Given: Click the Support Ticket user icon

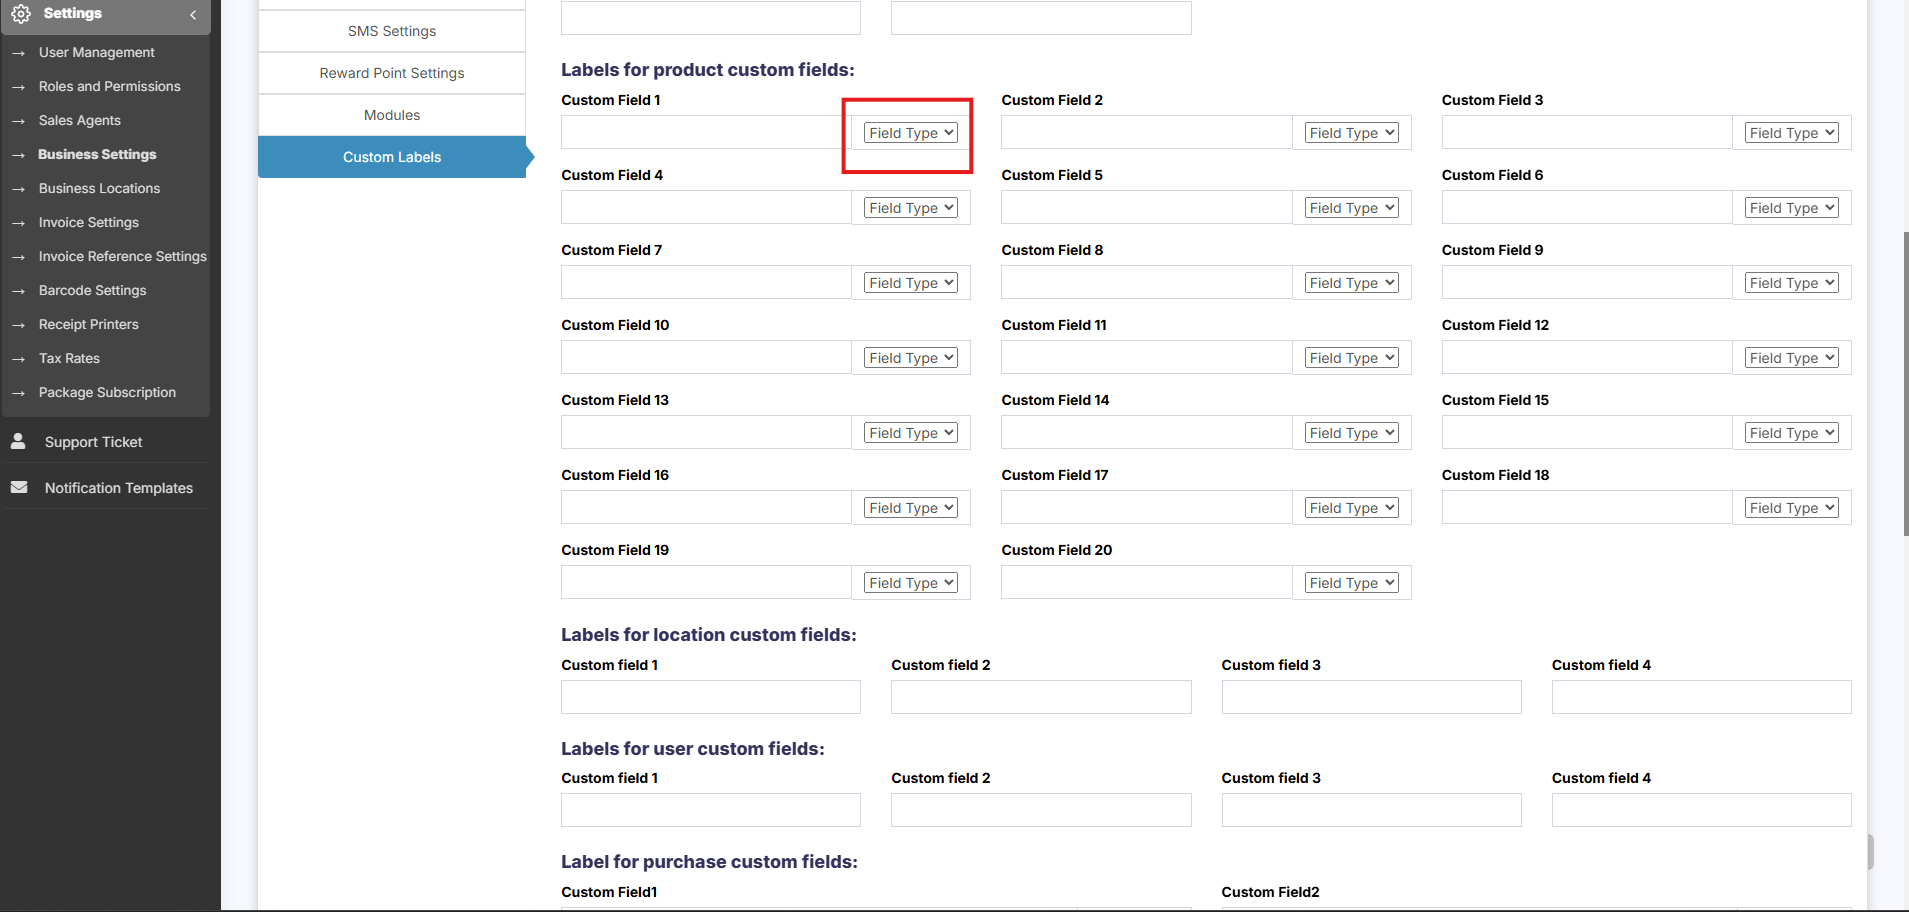Looking at the screenshot, I should click(18, 441).
